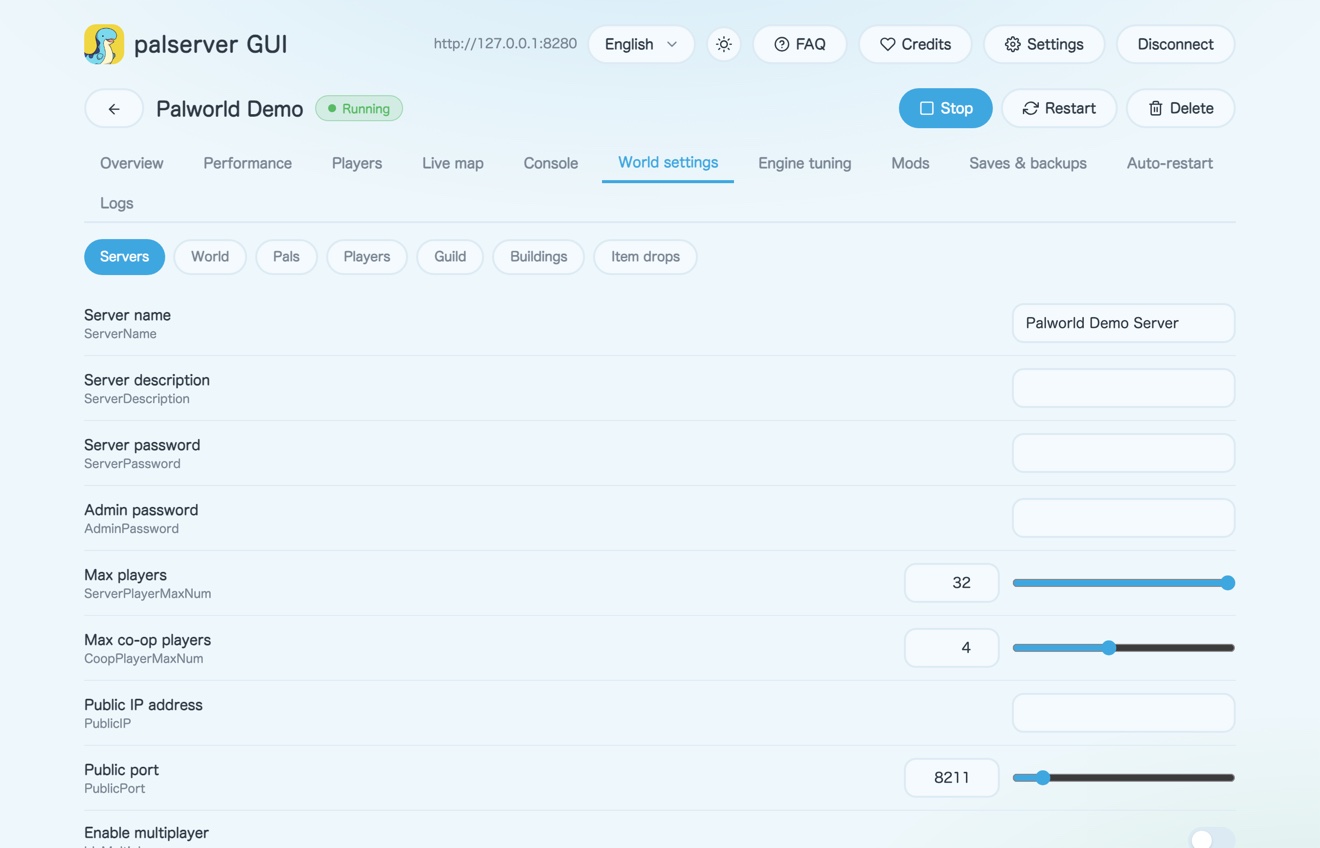
Task: Switch to the Console tab
Action: tap(550, 163)
